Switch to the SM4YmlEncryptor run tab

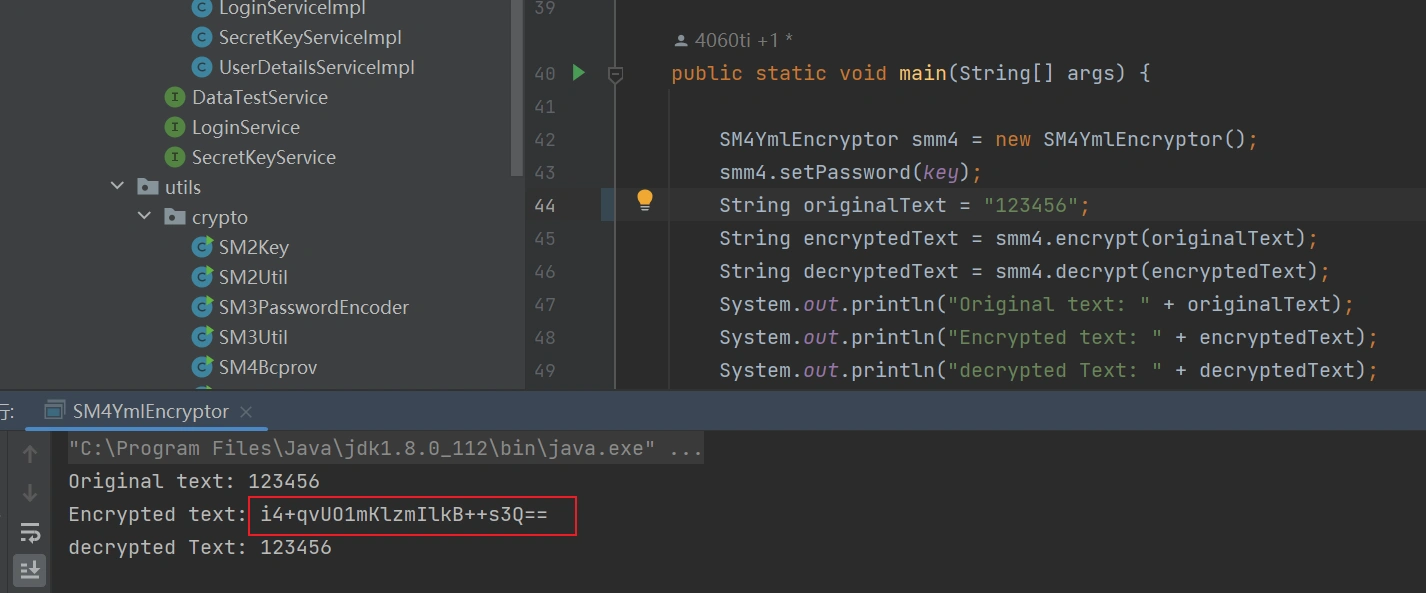click(x=150, y=412)
